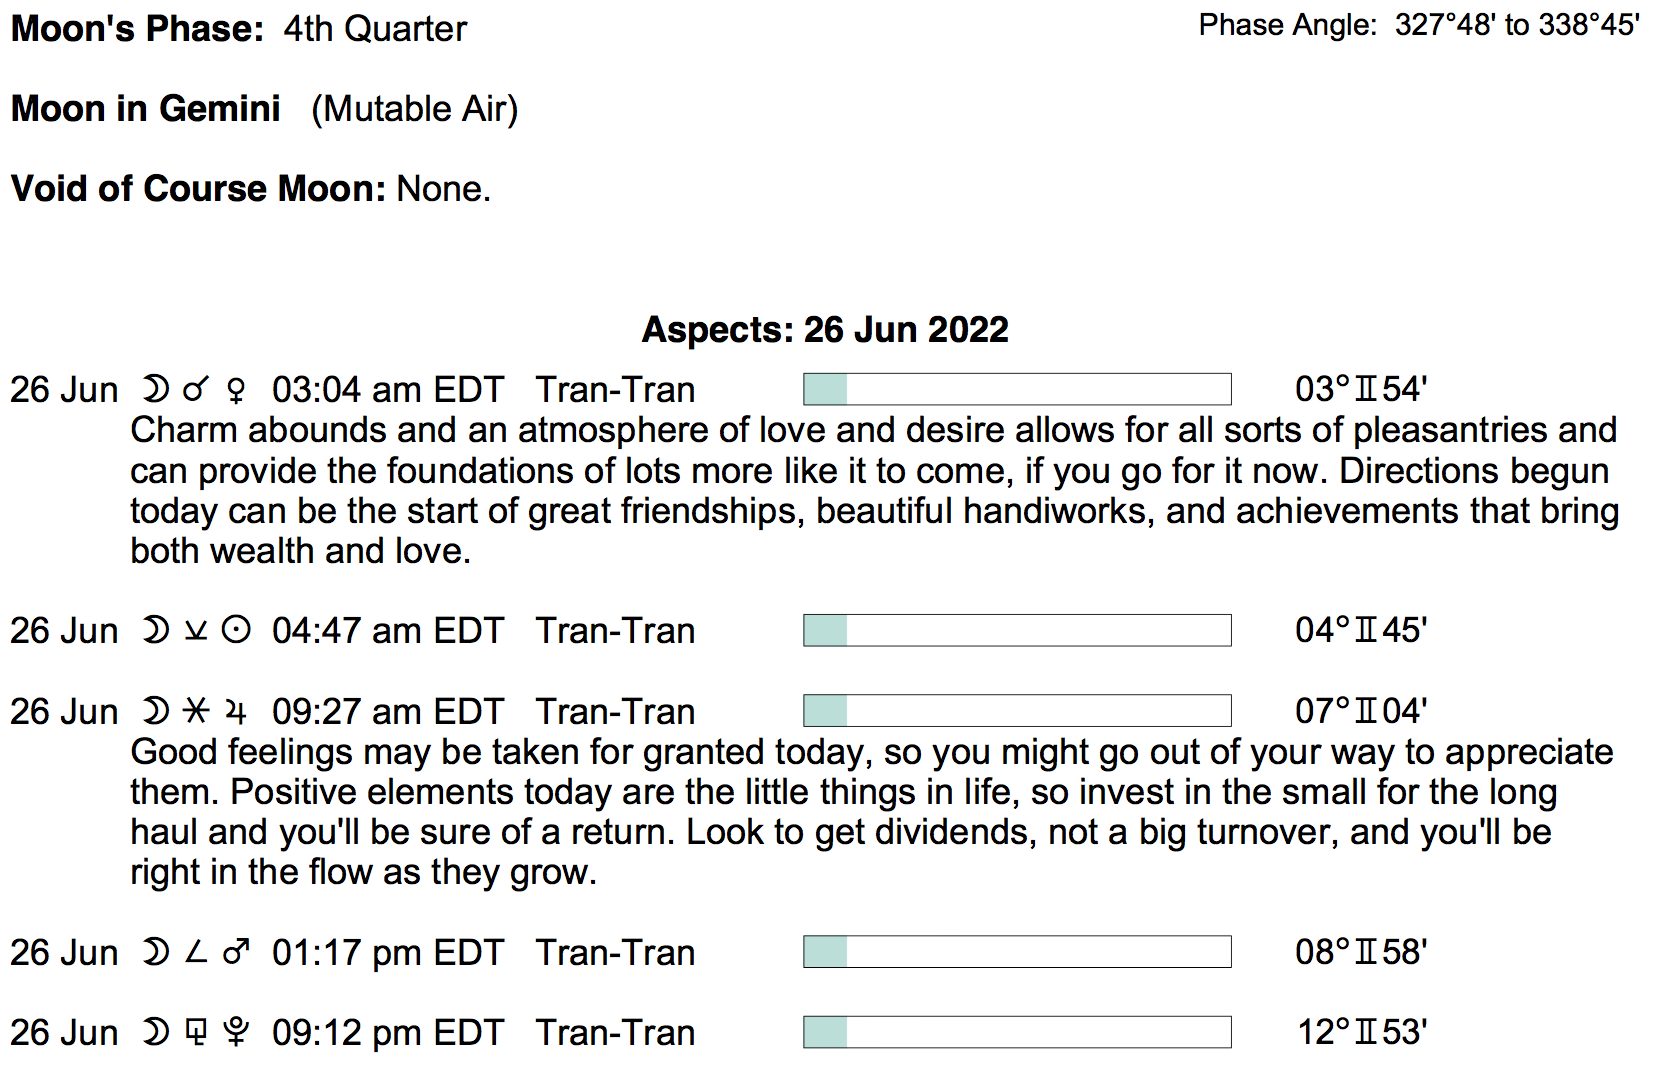Click the Jupiter glyph in the 09:27 am aspect

click(x=236, y=712)
